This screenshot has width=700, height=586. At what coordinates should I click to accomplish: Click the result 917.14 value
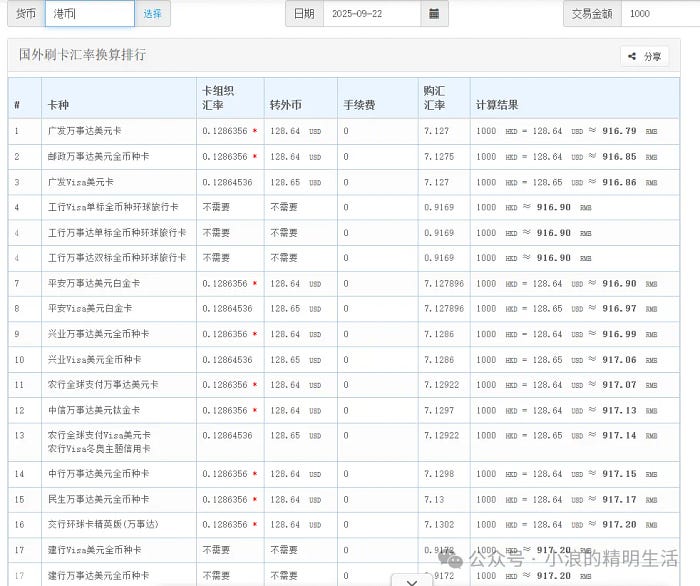click(x=619, y=436)
